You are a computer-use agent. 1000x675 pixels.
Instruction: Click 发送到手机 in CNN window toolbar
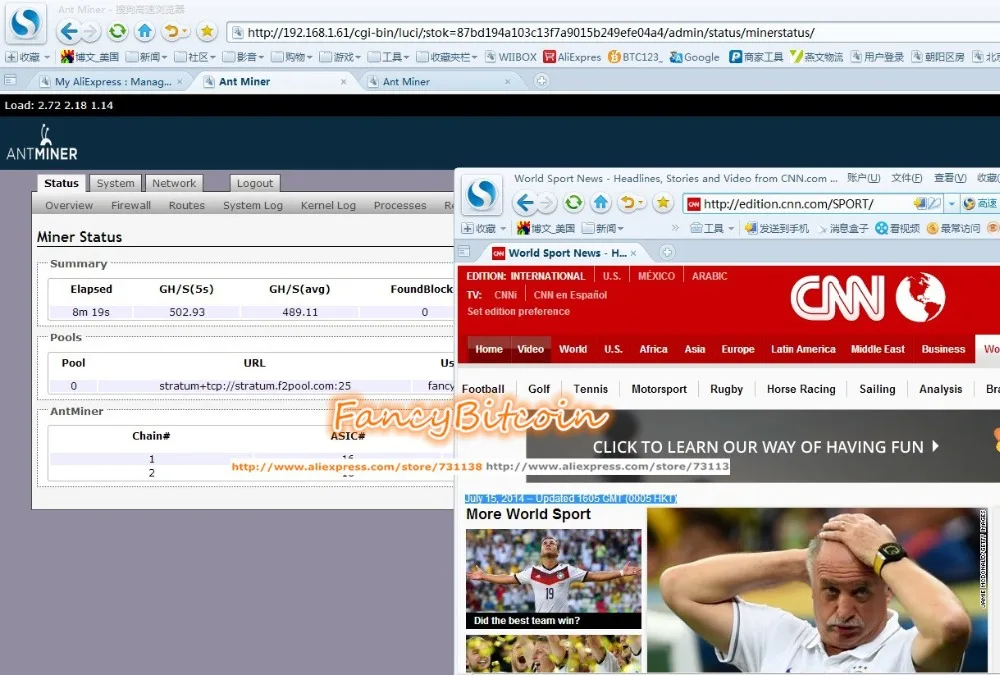tap(777, 228)
